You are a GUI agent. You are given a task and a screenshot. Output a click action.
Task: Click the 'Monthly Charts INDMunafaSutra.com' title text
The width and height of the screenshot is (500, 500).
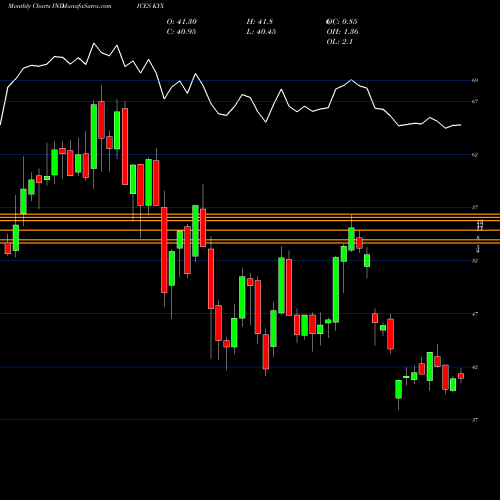tap(60, 6)
